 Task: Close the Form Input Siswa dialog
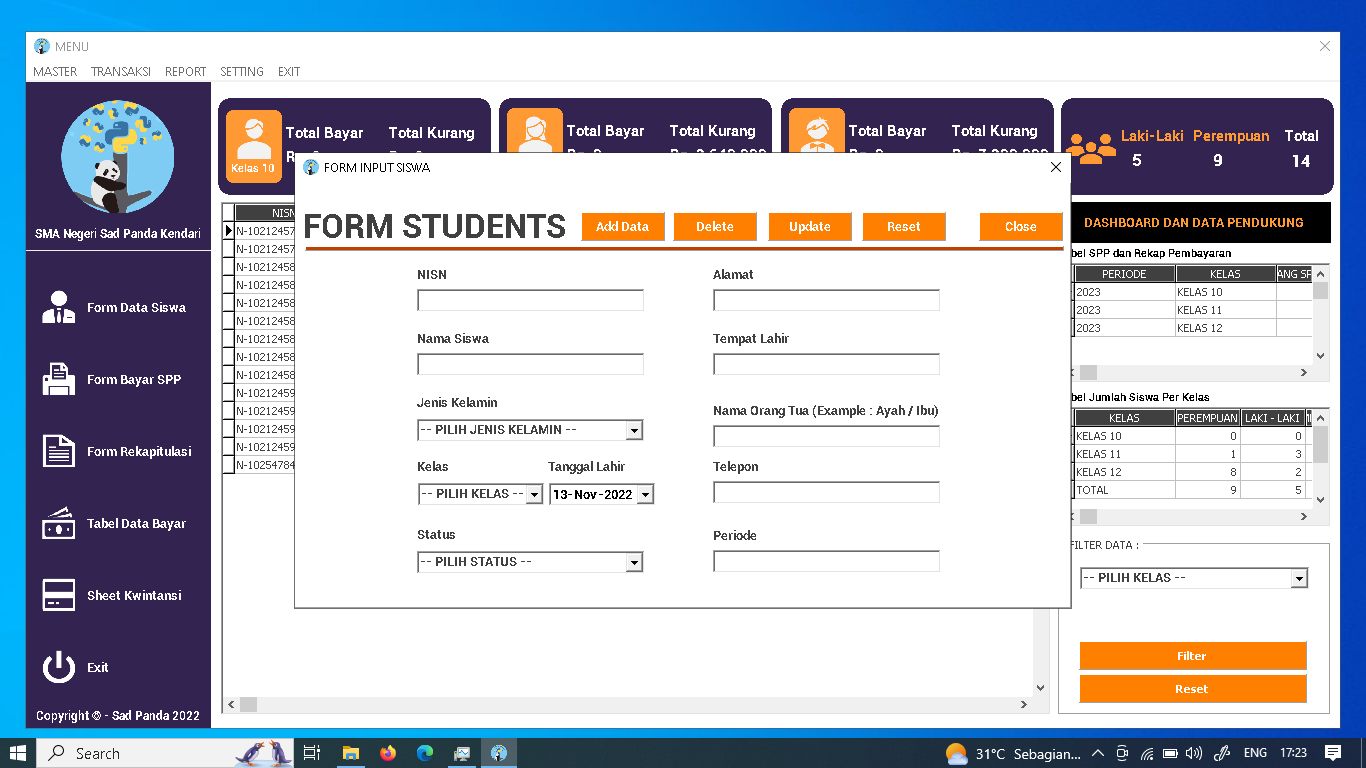click(1056, 167)
